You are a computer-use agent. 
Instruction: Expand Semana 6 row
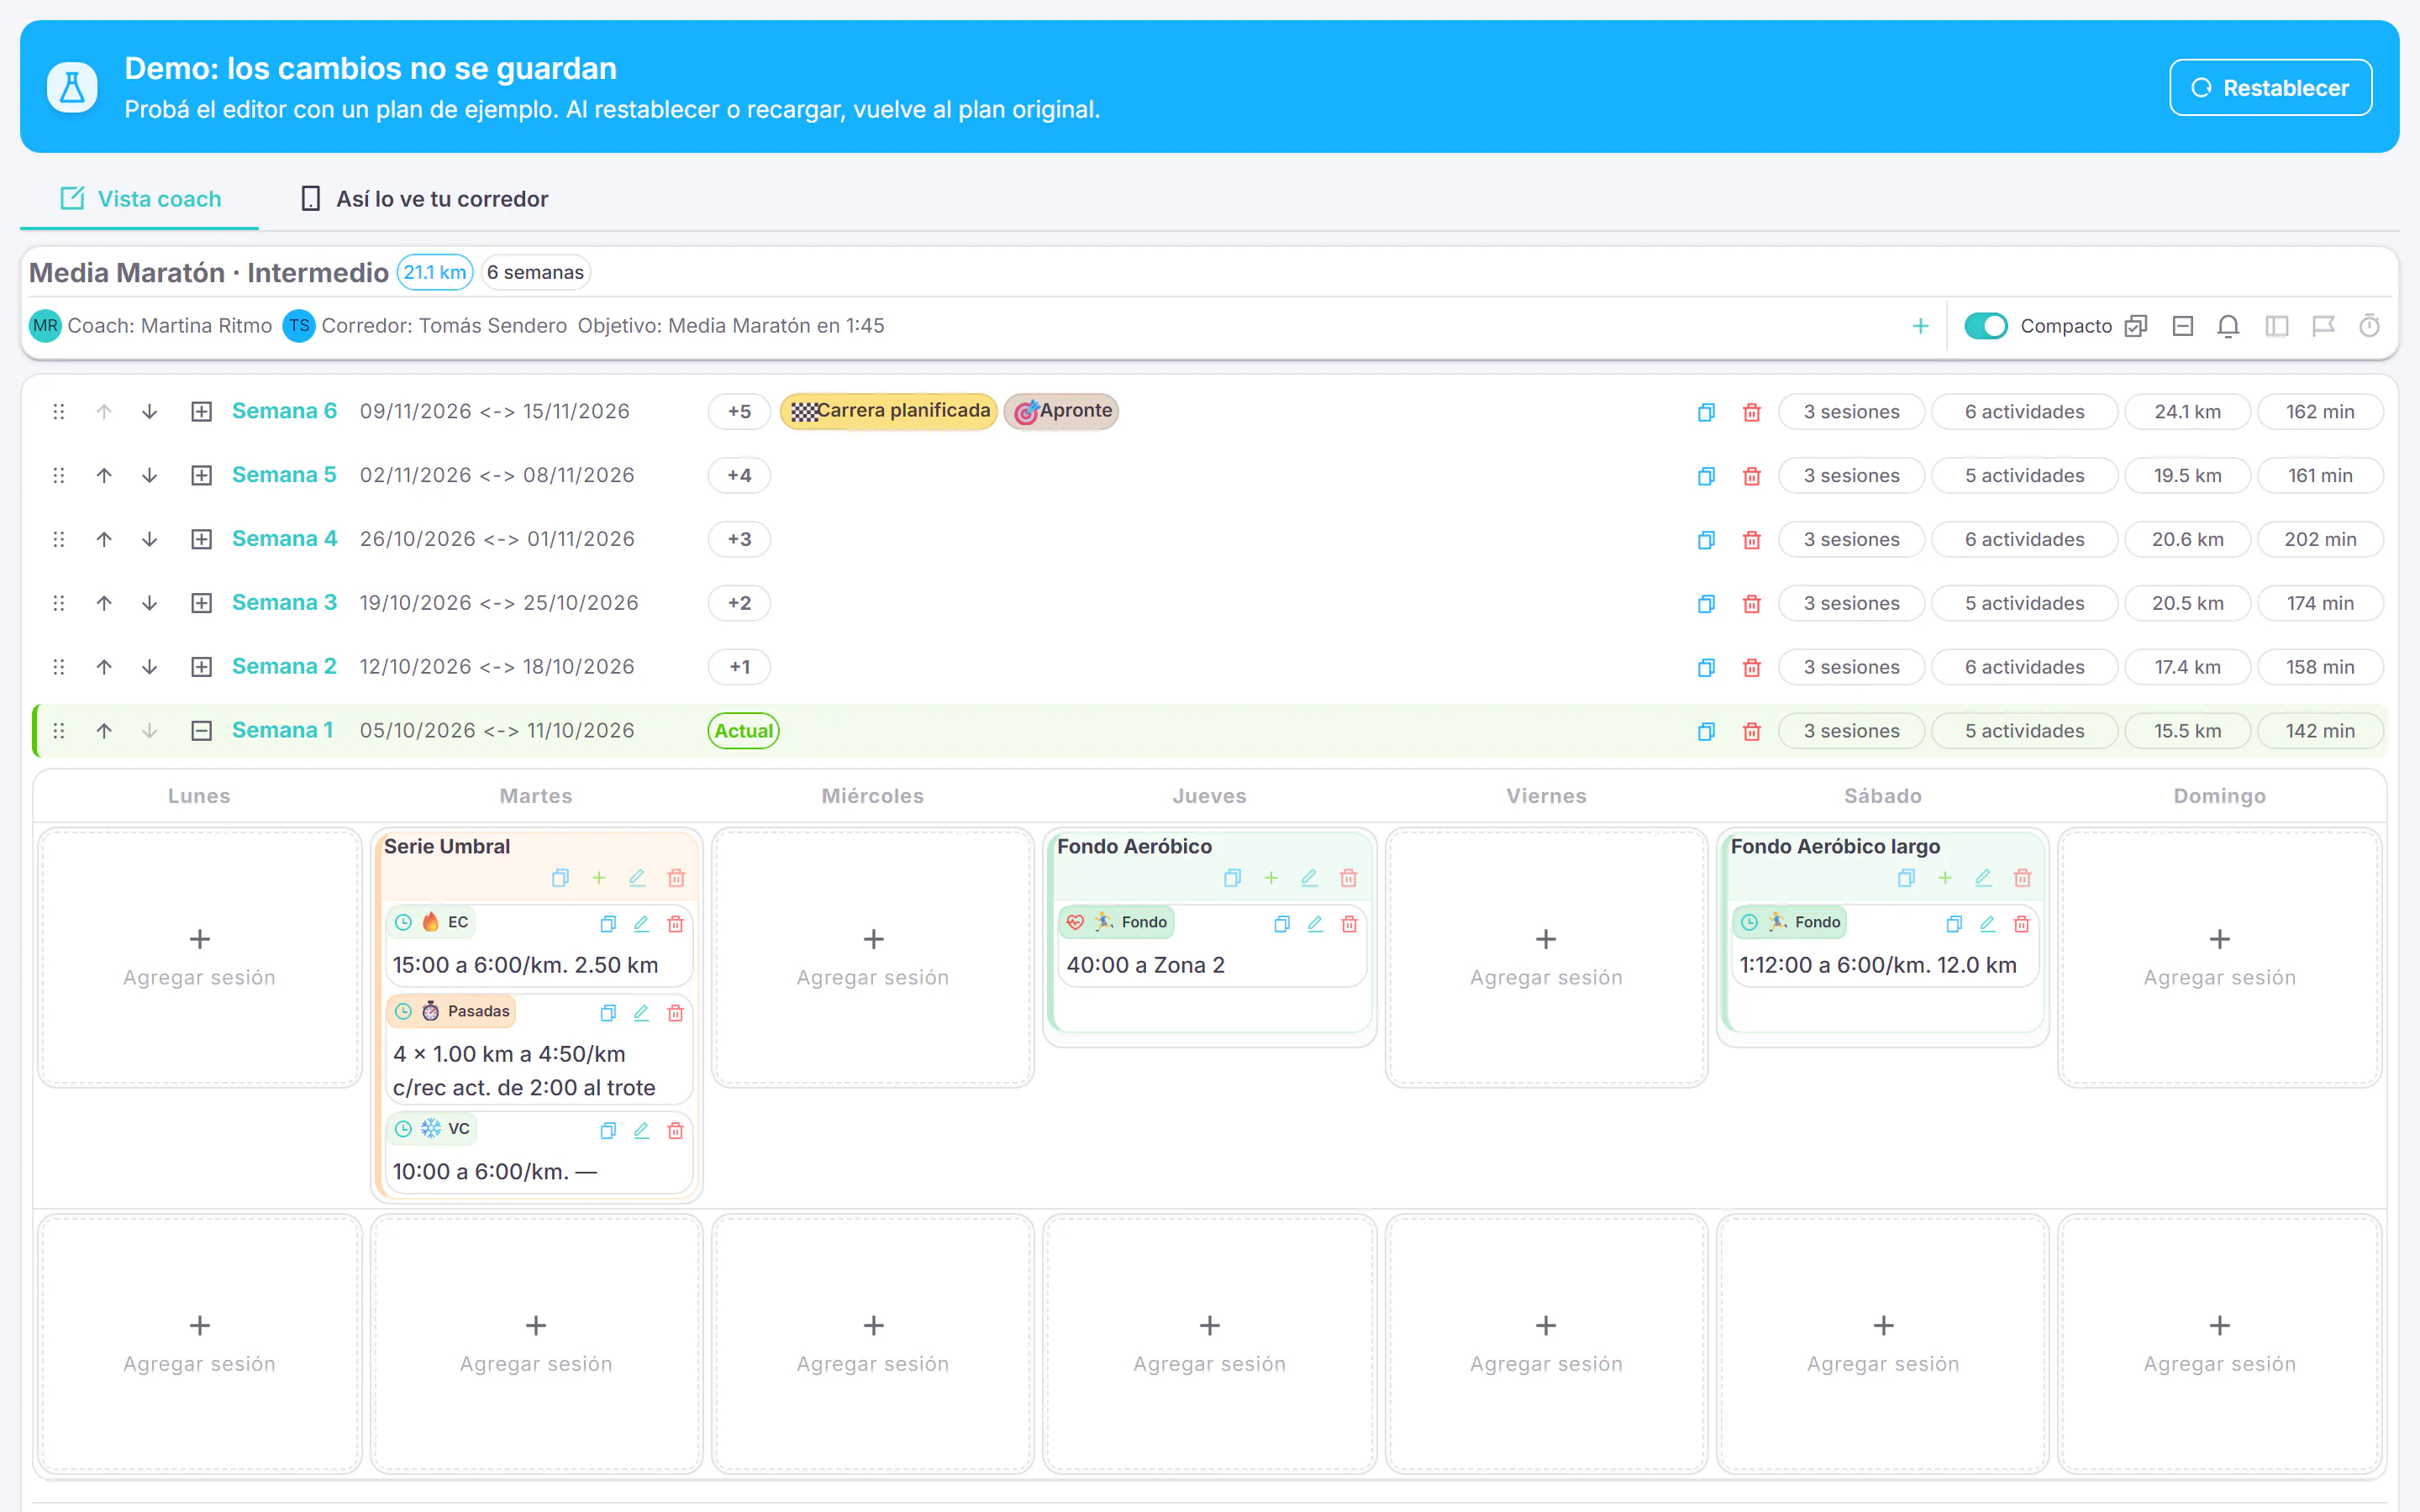coord(201,412)
